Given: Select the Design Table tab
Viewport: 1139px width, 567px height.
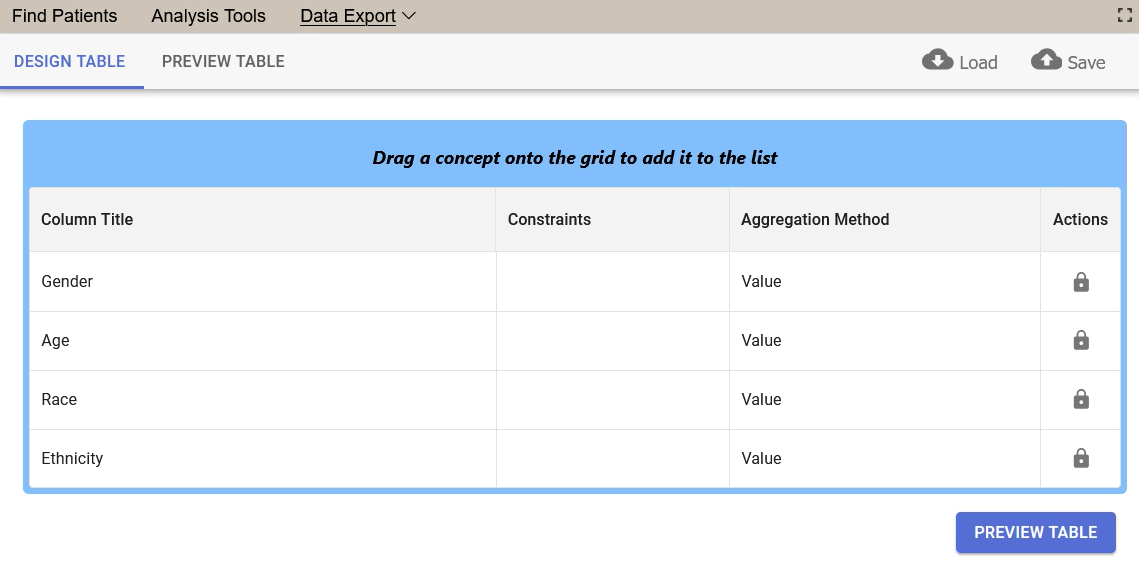Looking at the screenshot, I should 70,61.
